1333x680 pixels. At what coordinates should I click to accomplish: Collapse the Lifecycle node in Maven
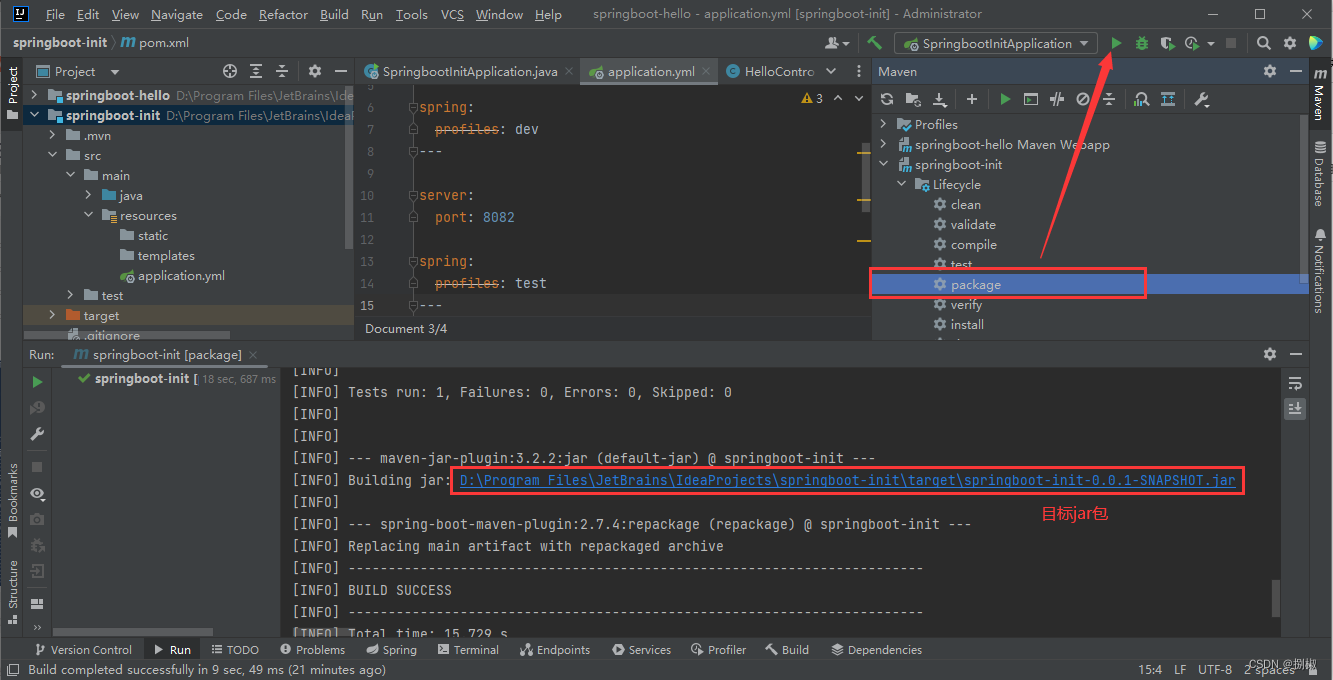901,184
